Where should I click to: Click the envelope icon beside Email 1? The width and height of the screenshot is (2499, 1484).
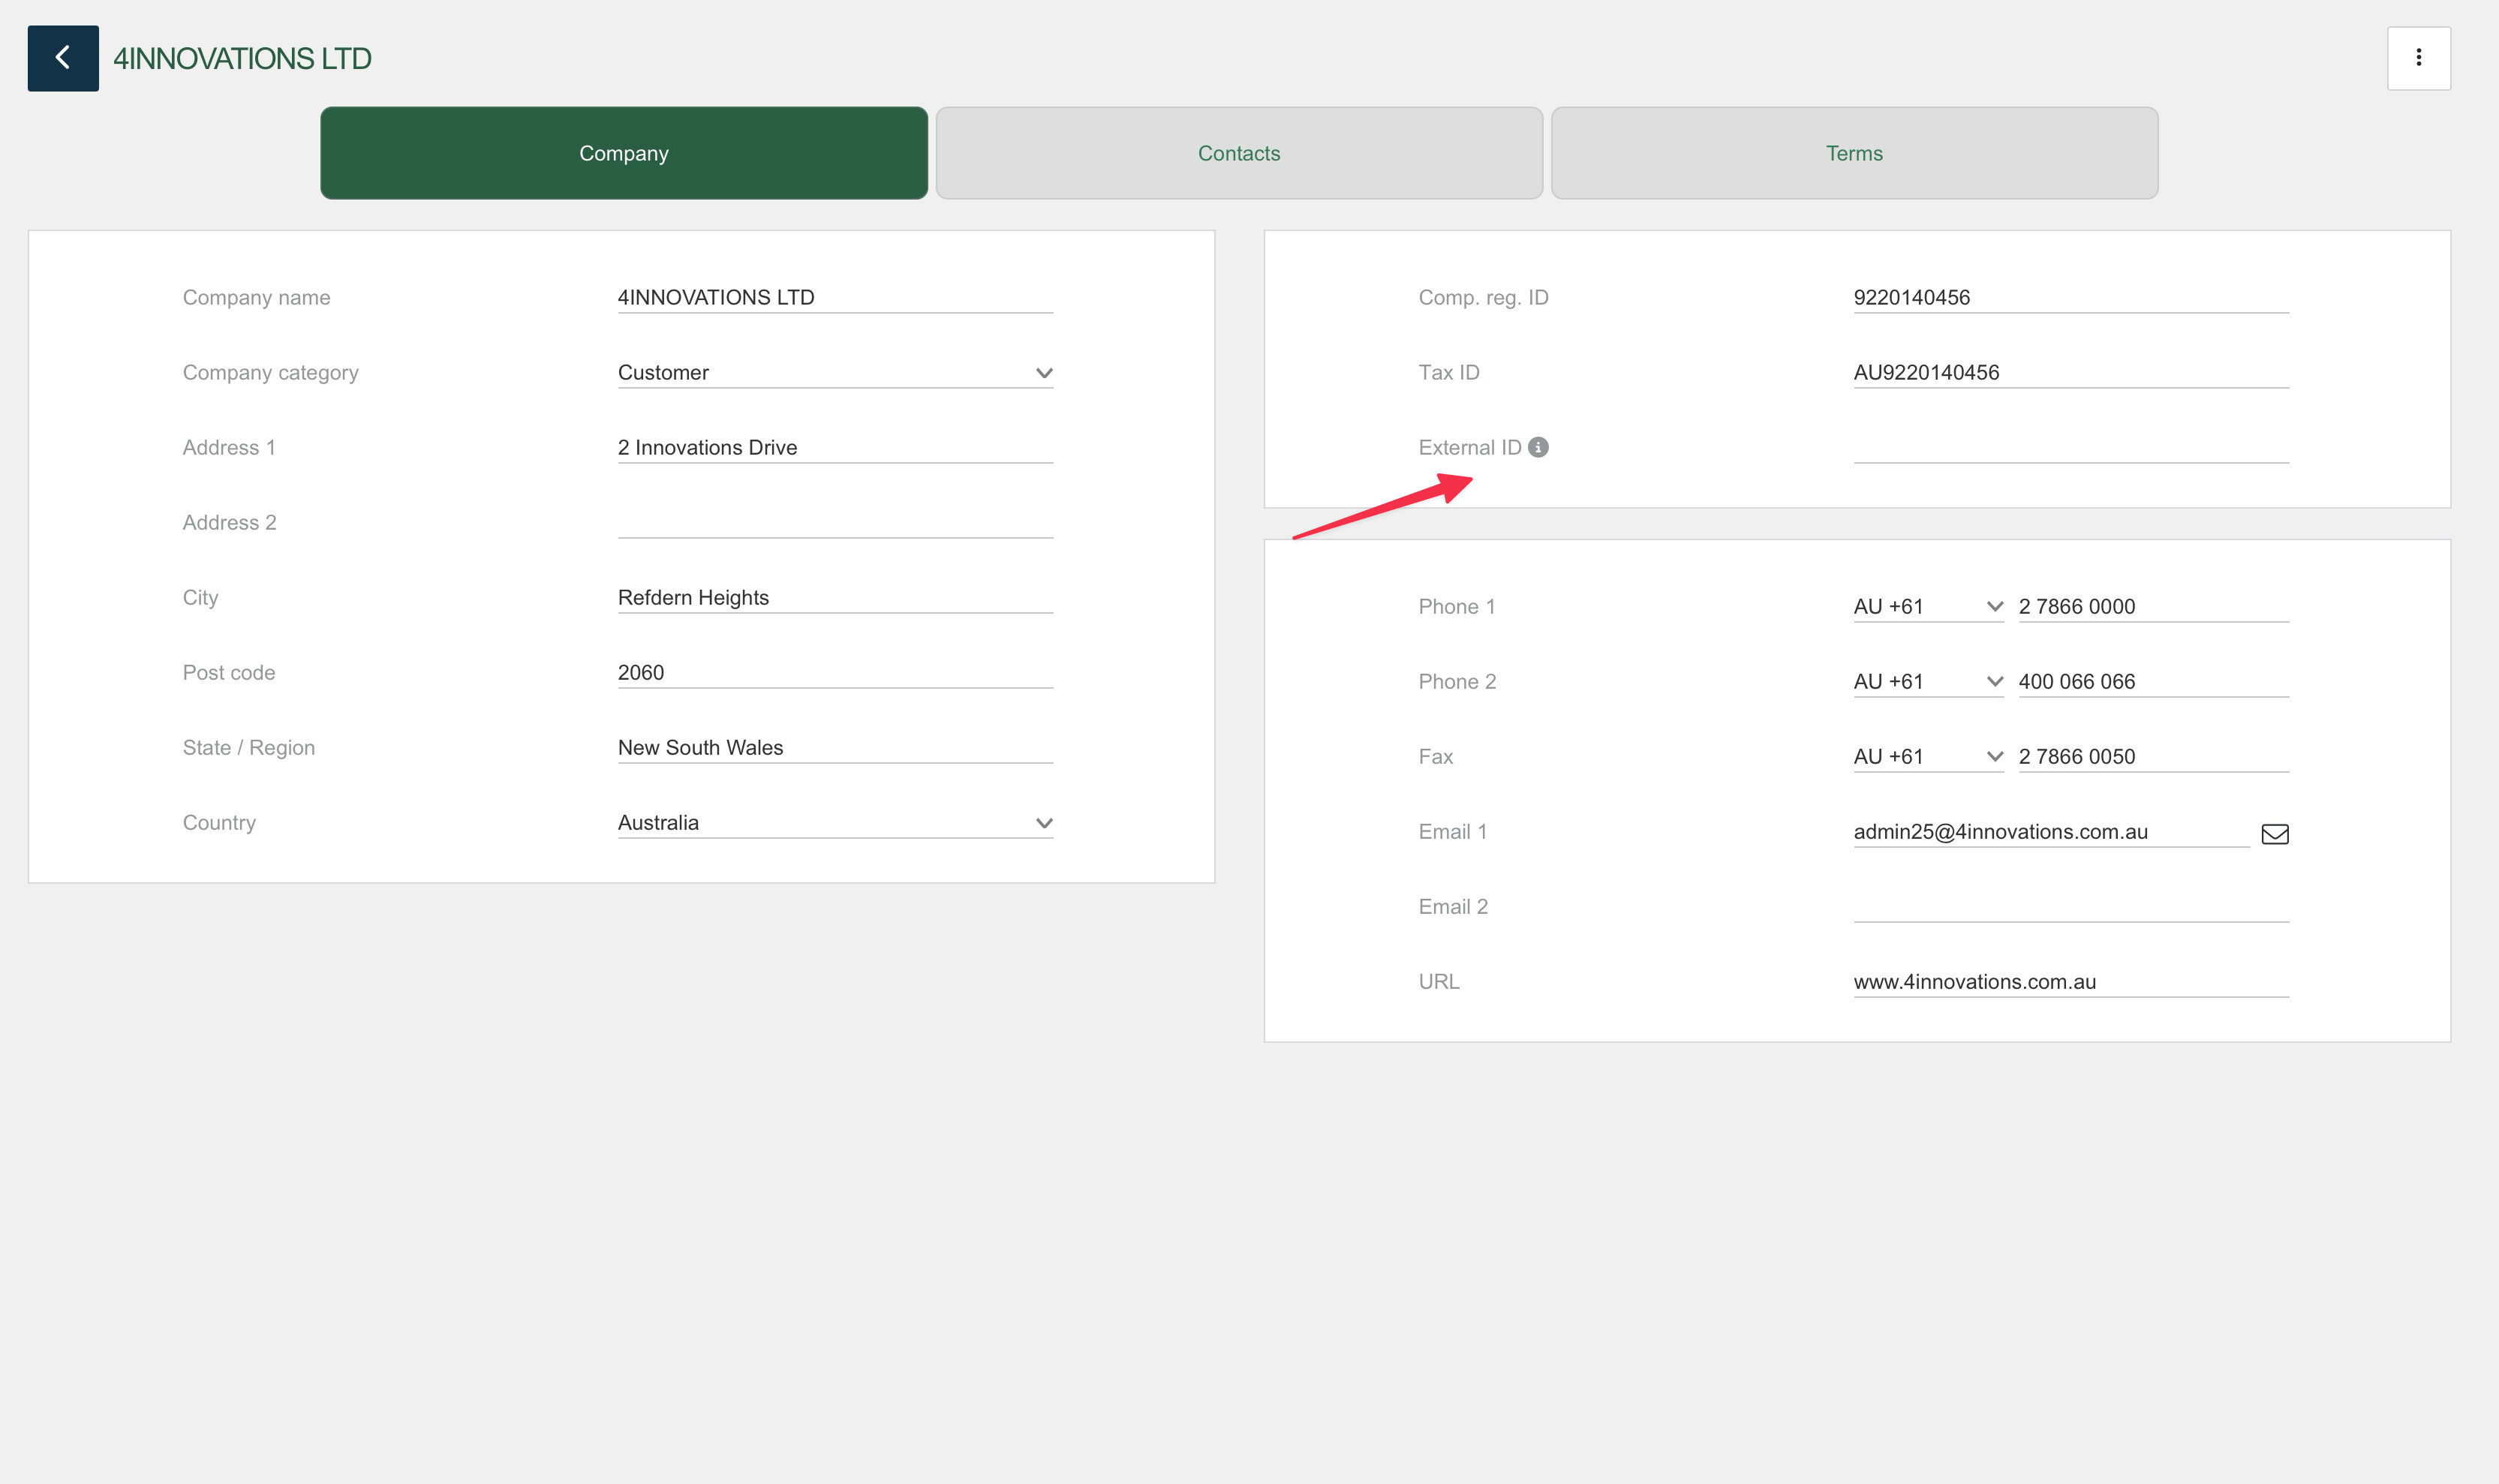(x=2274, y=833)
